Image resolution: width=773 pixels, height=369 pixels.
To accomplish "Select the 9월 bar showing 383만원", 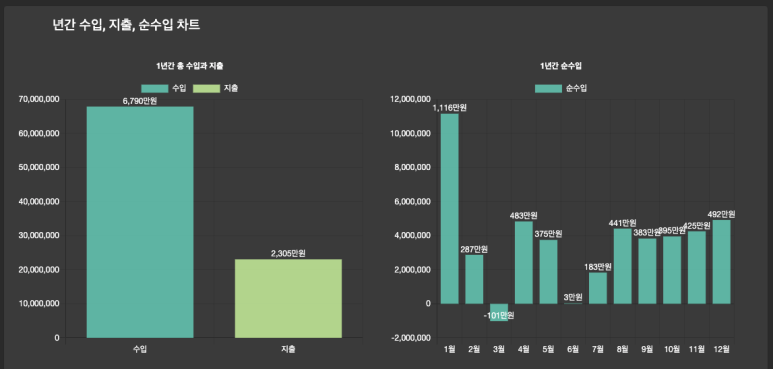I will (647, 271).
